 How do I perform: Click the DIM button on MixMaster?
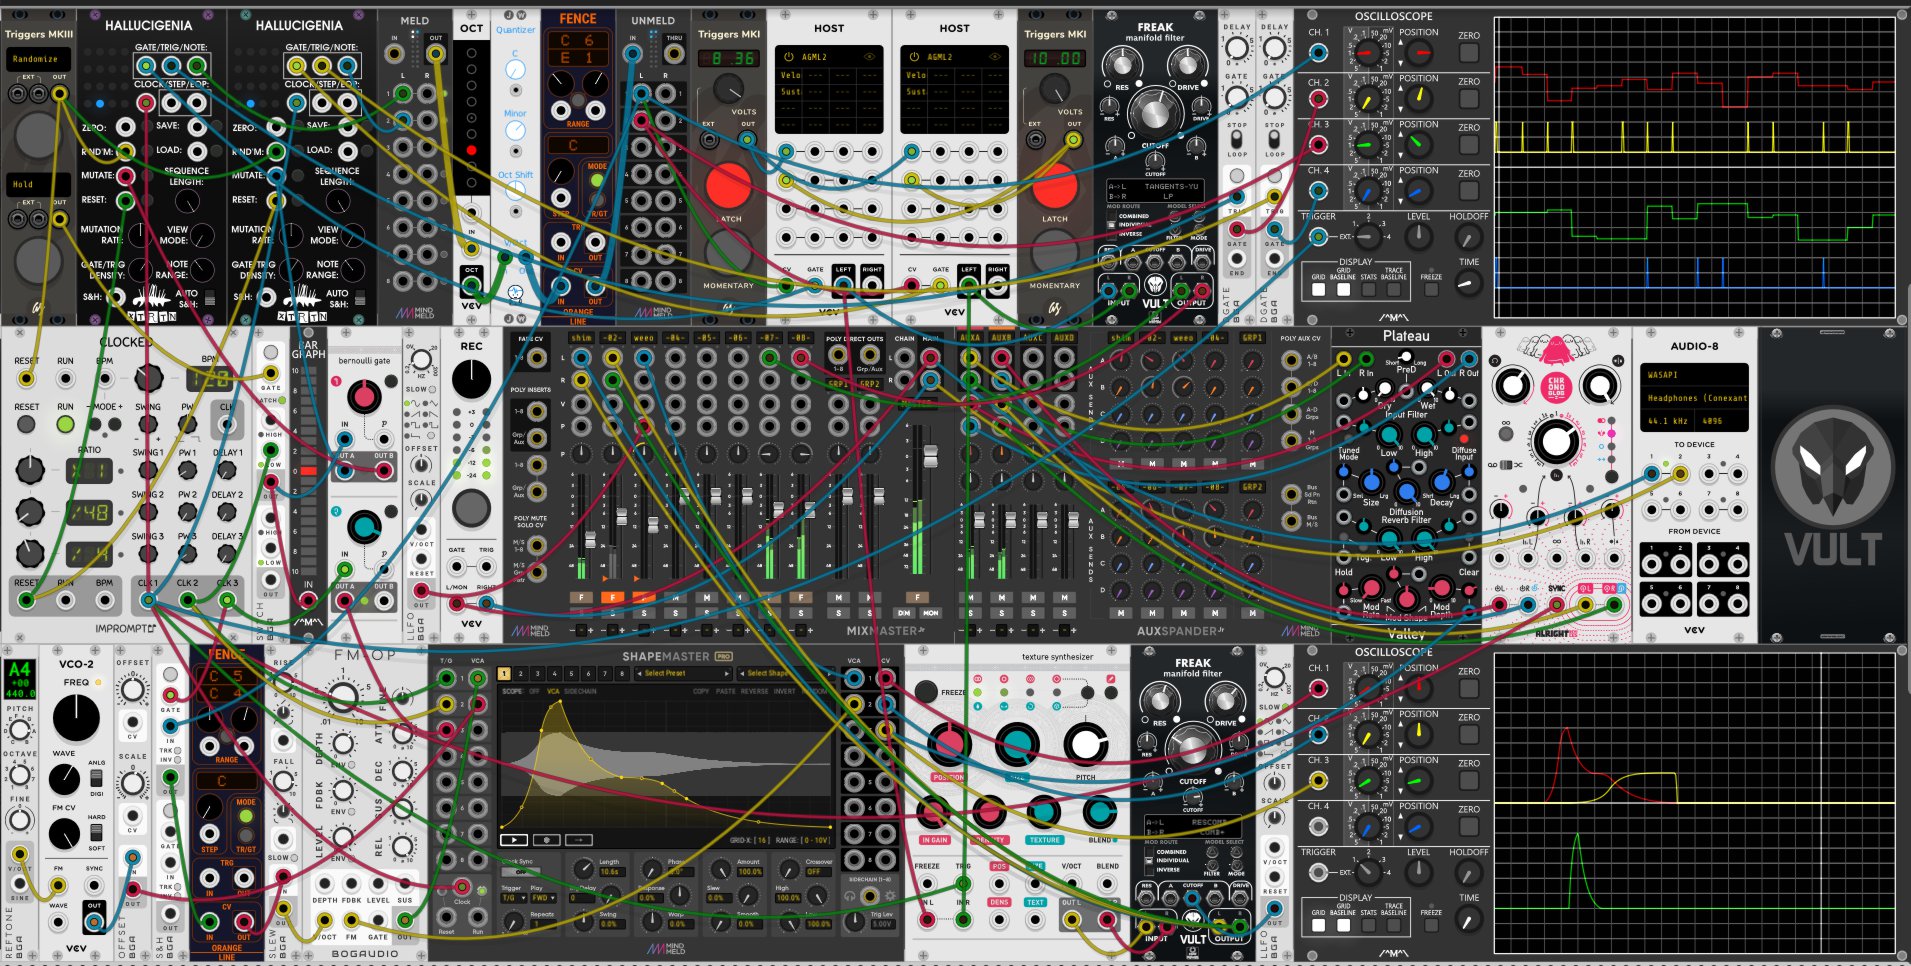904,613
